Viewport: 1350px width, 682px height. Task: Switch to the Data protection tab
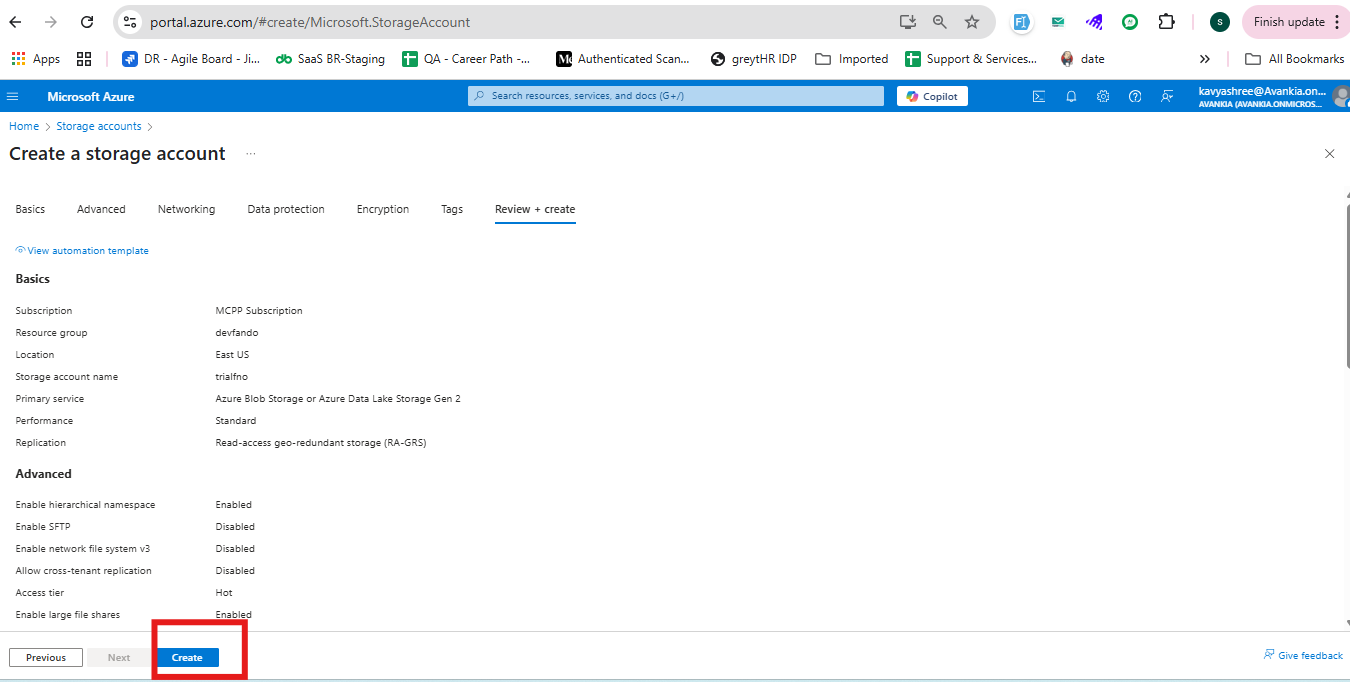point(286,209)
